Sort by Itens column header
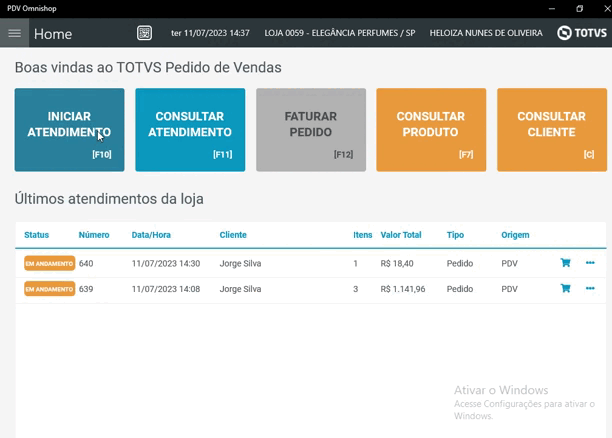 [x=363, y=235]
